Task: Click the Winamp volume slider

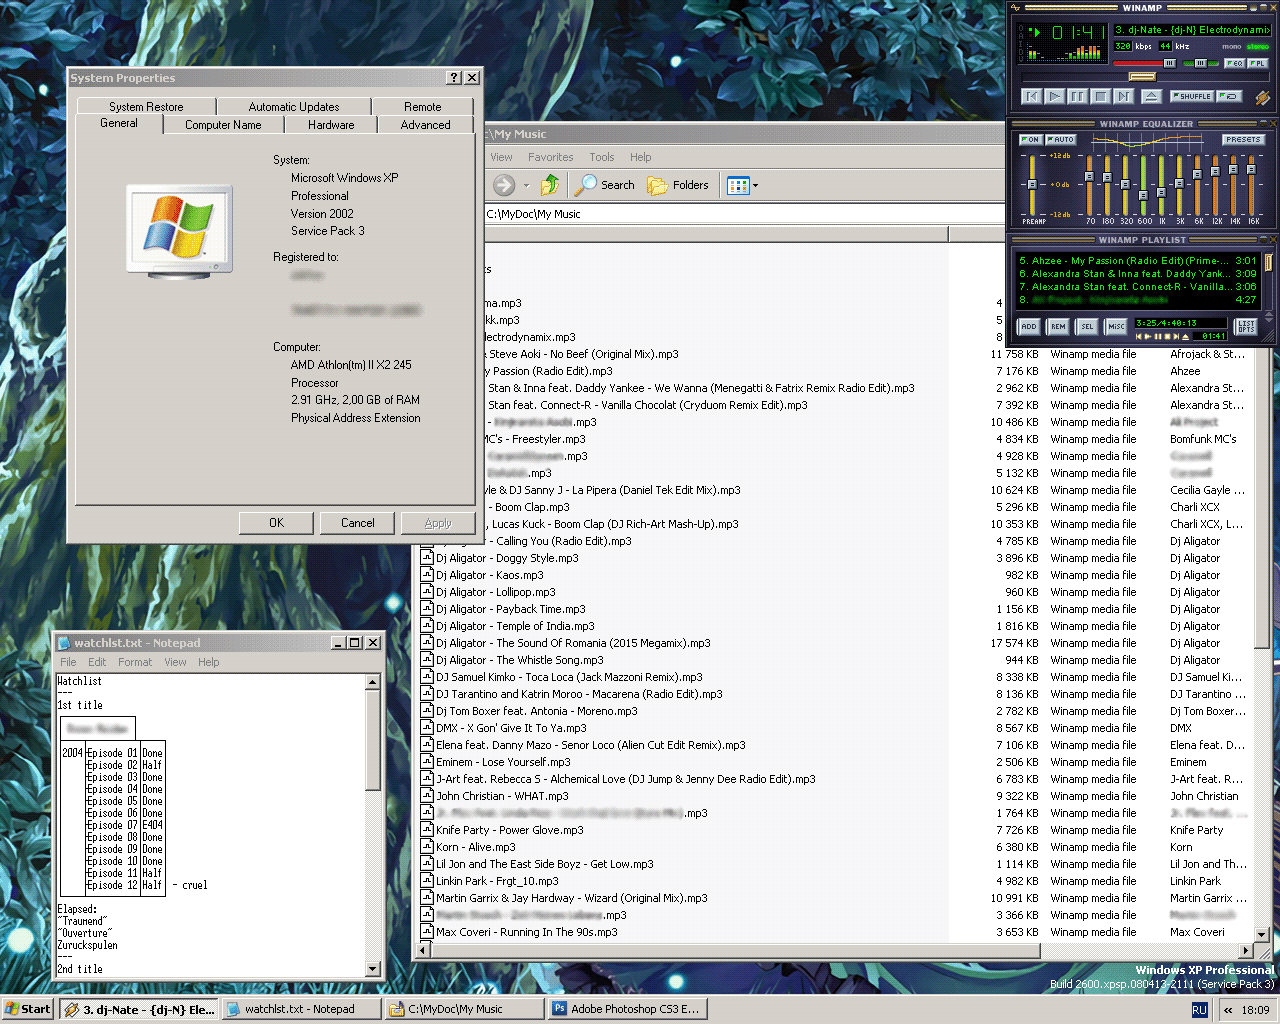Action: 1145,63
